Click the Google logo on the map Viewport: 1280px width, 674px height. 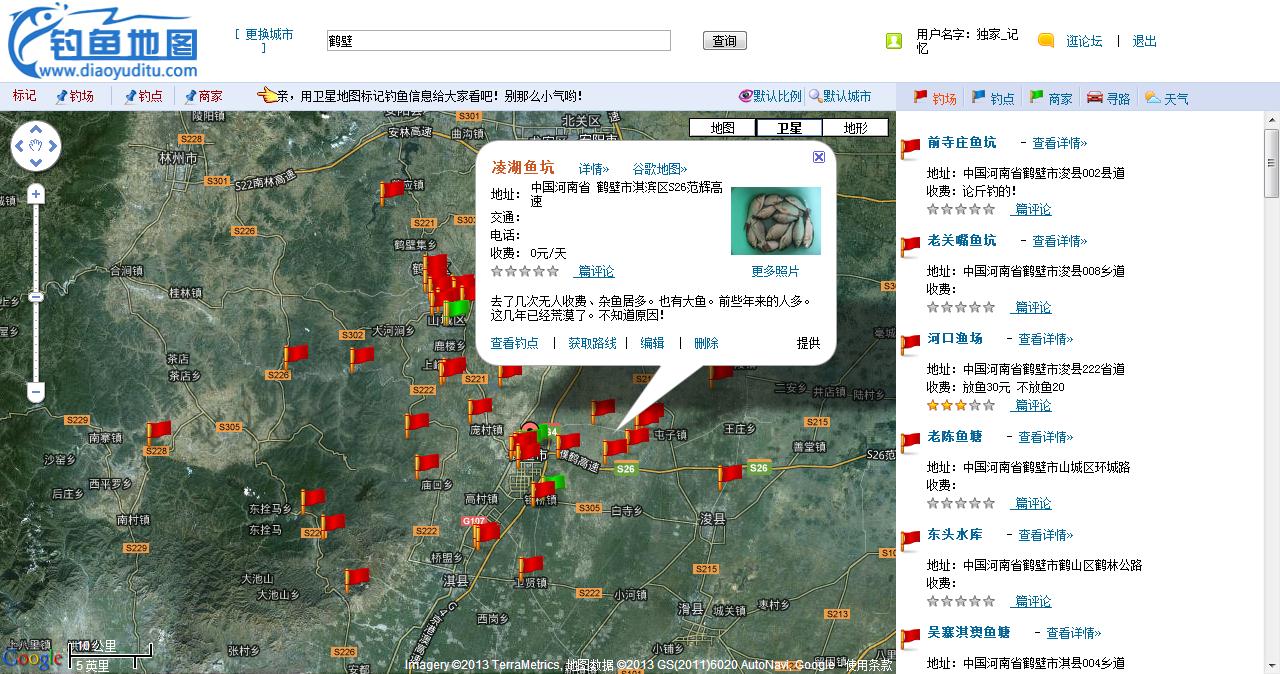(x=32, y=659)
